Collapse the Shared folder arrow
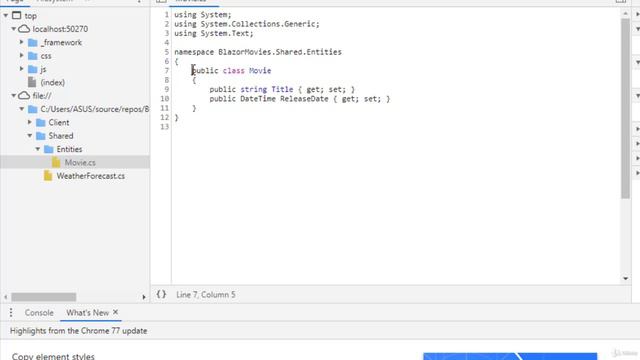 (x=30, y=136)
